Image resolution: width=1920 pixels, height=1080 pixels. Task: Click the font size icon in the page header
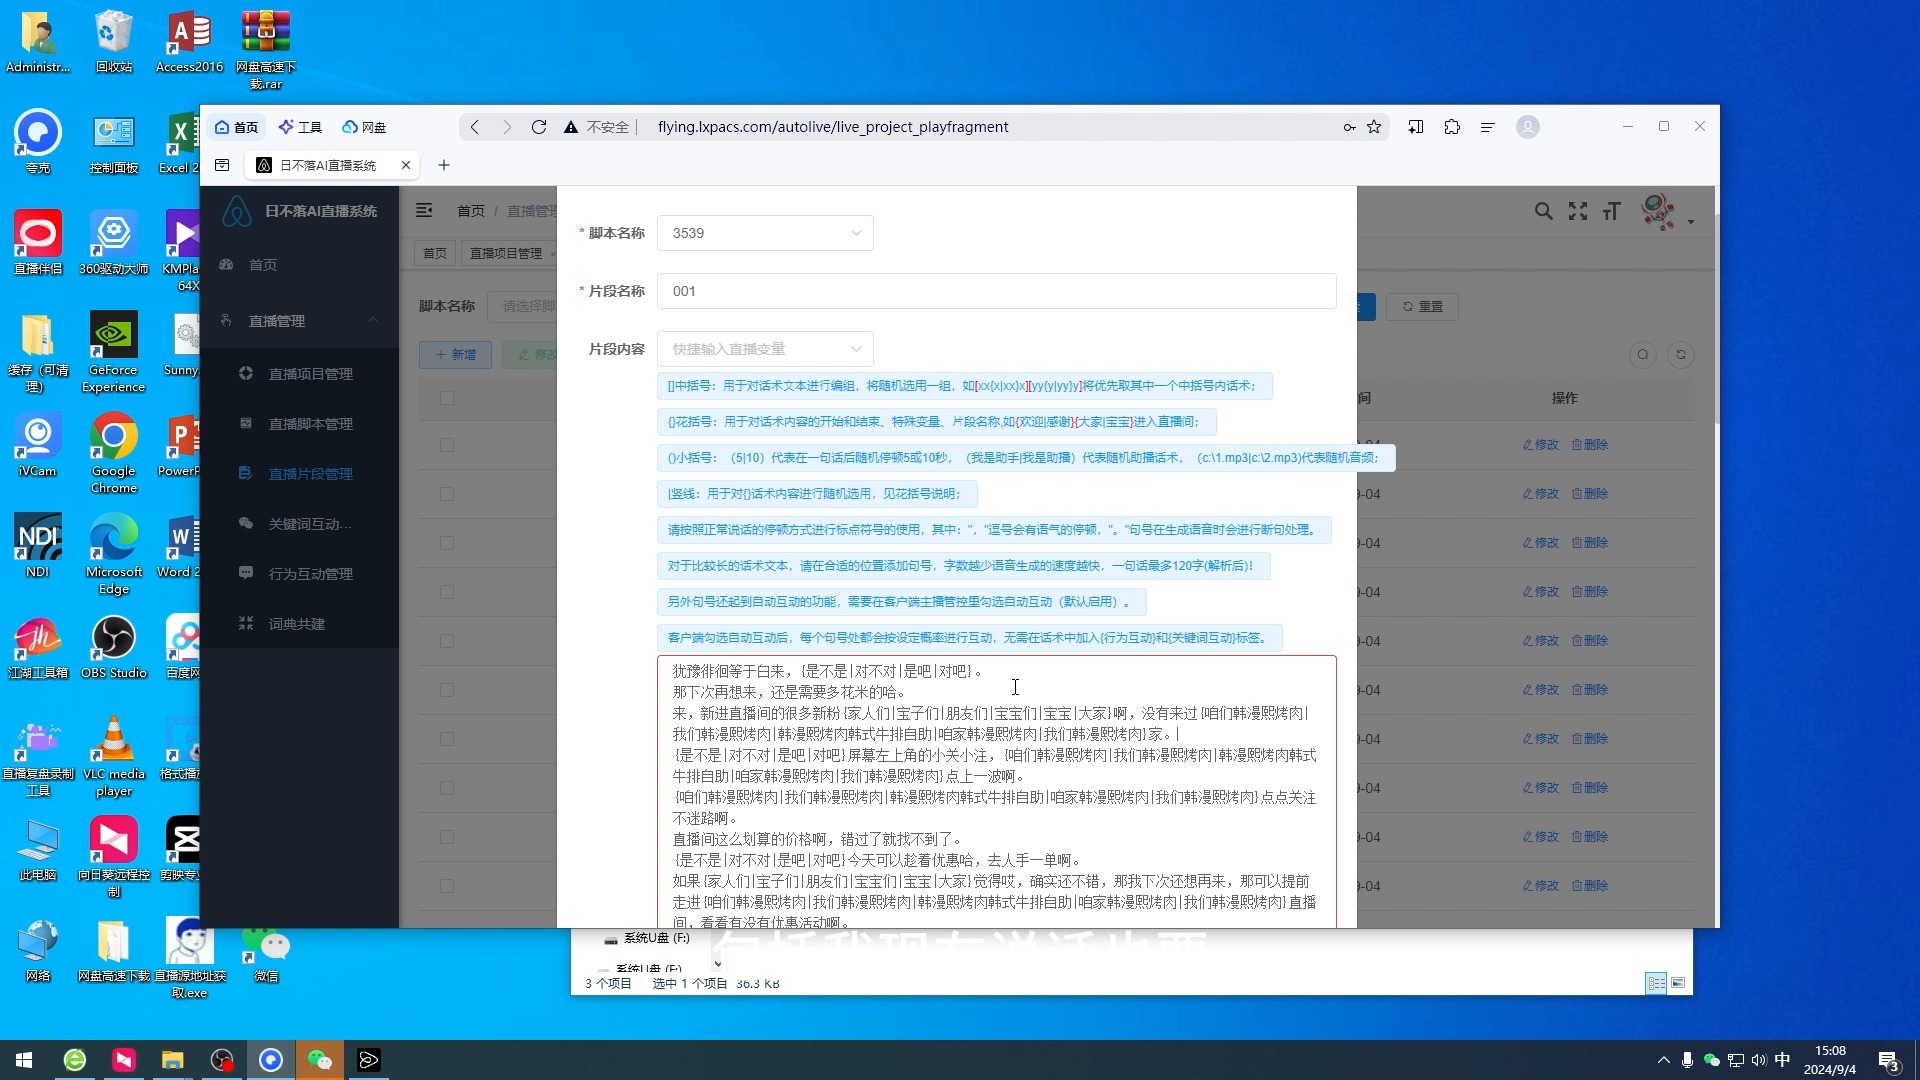point(1613,211)
